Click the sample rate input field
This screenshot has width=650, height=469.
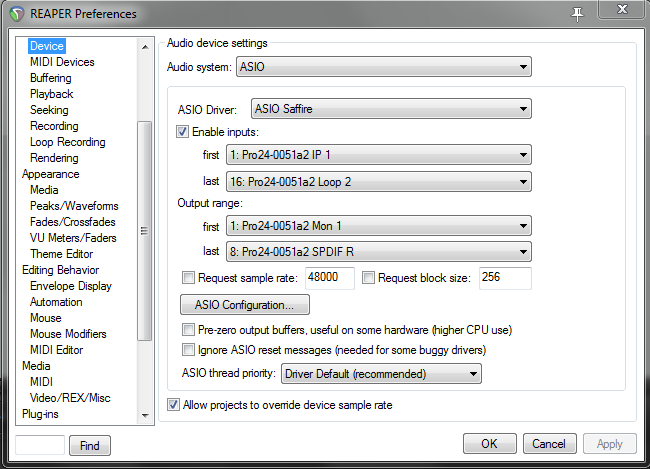(x=329, y=278)
